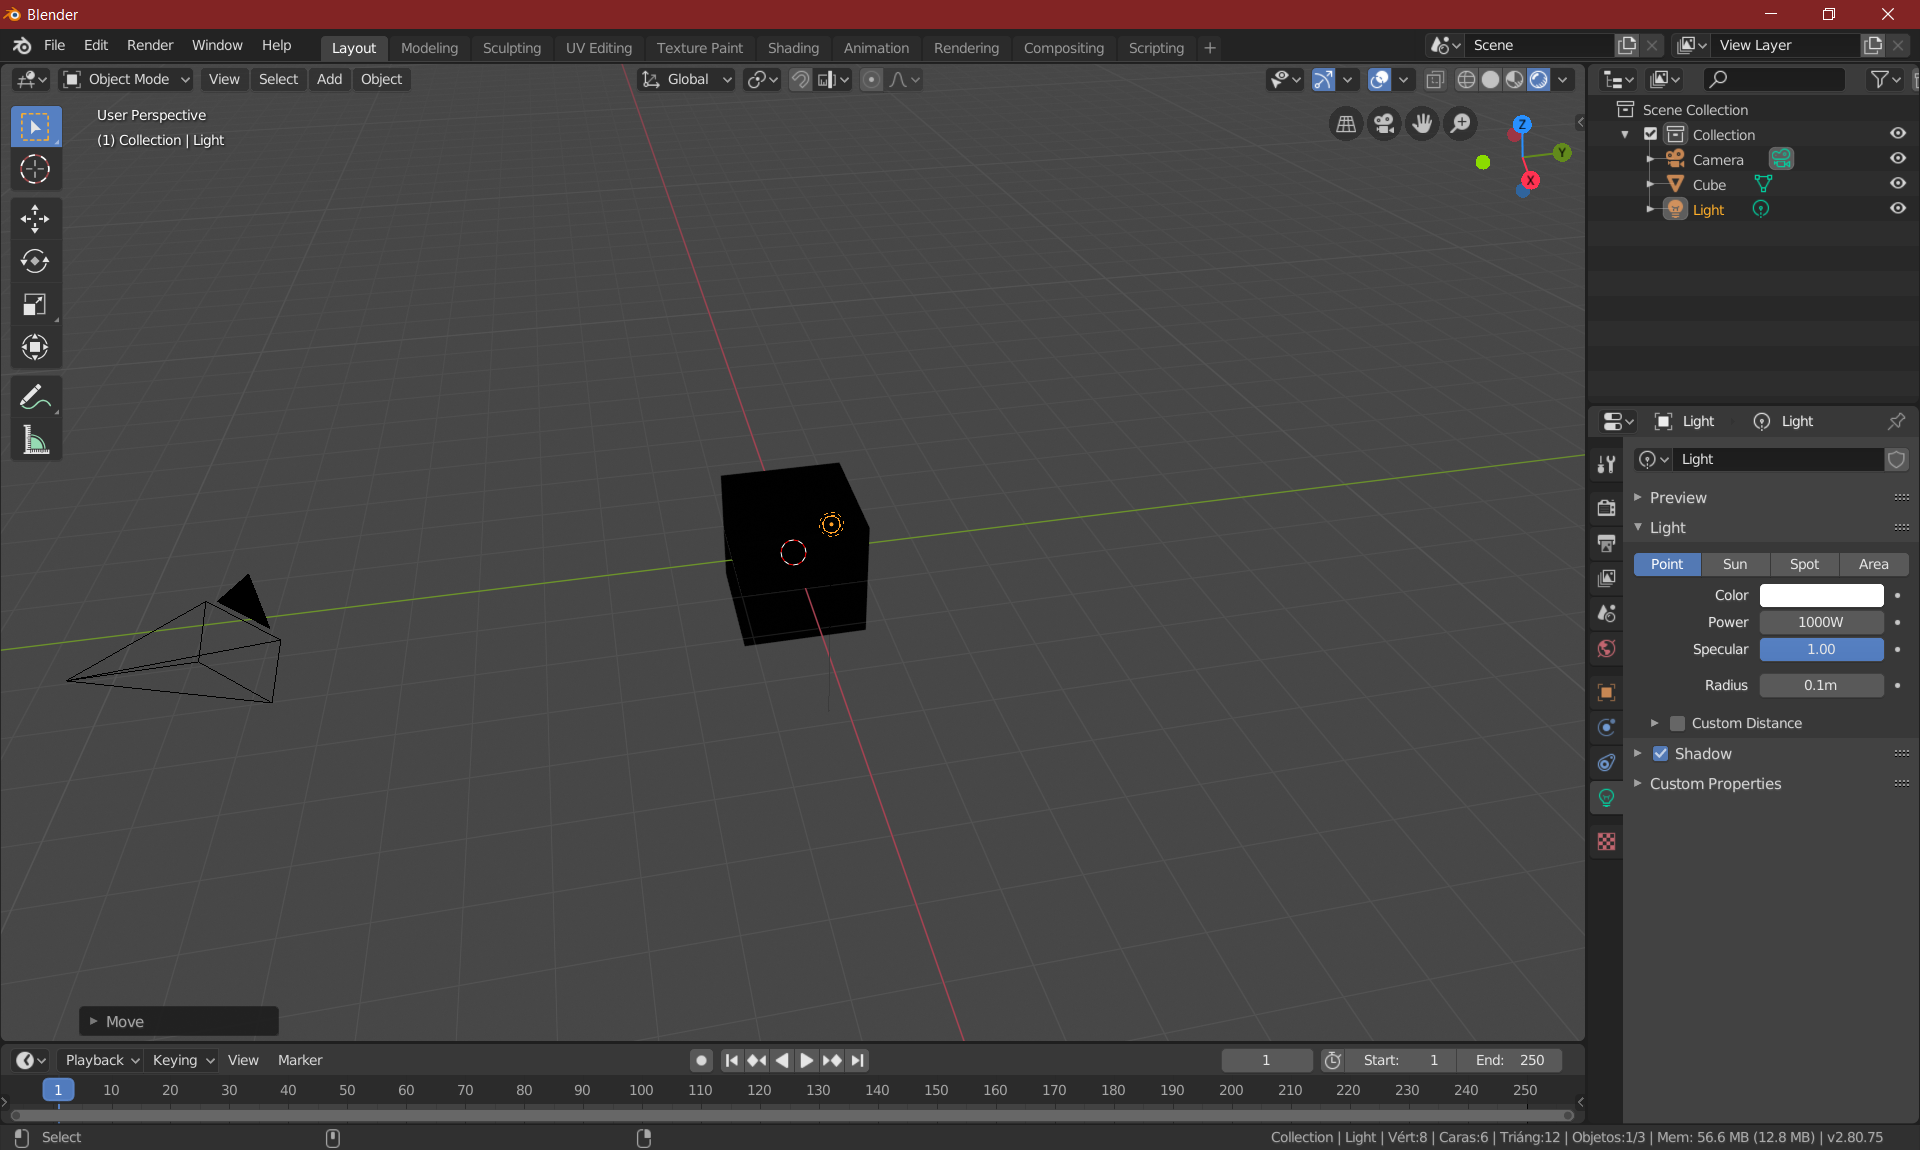Open the Edit menu

coord(96,46)
